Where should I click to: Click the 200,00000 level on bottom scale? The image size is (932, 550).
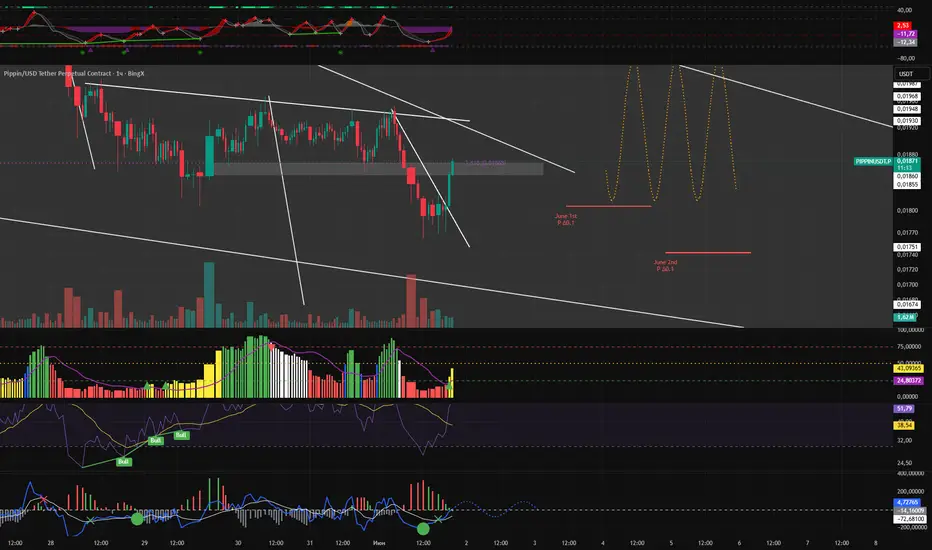click(910, 492)
